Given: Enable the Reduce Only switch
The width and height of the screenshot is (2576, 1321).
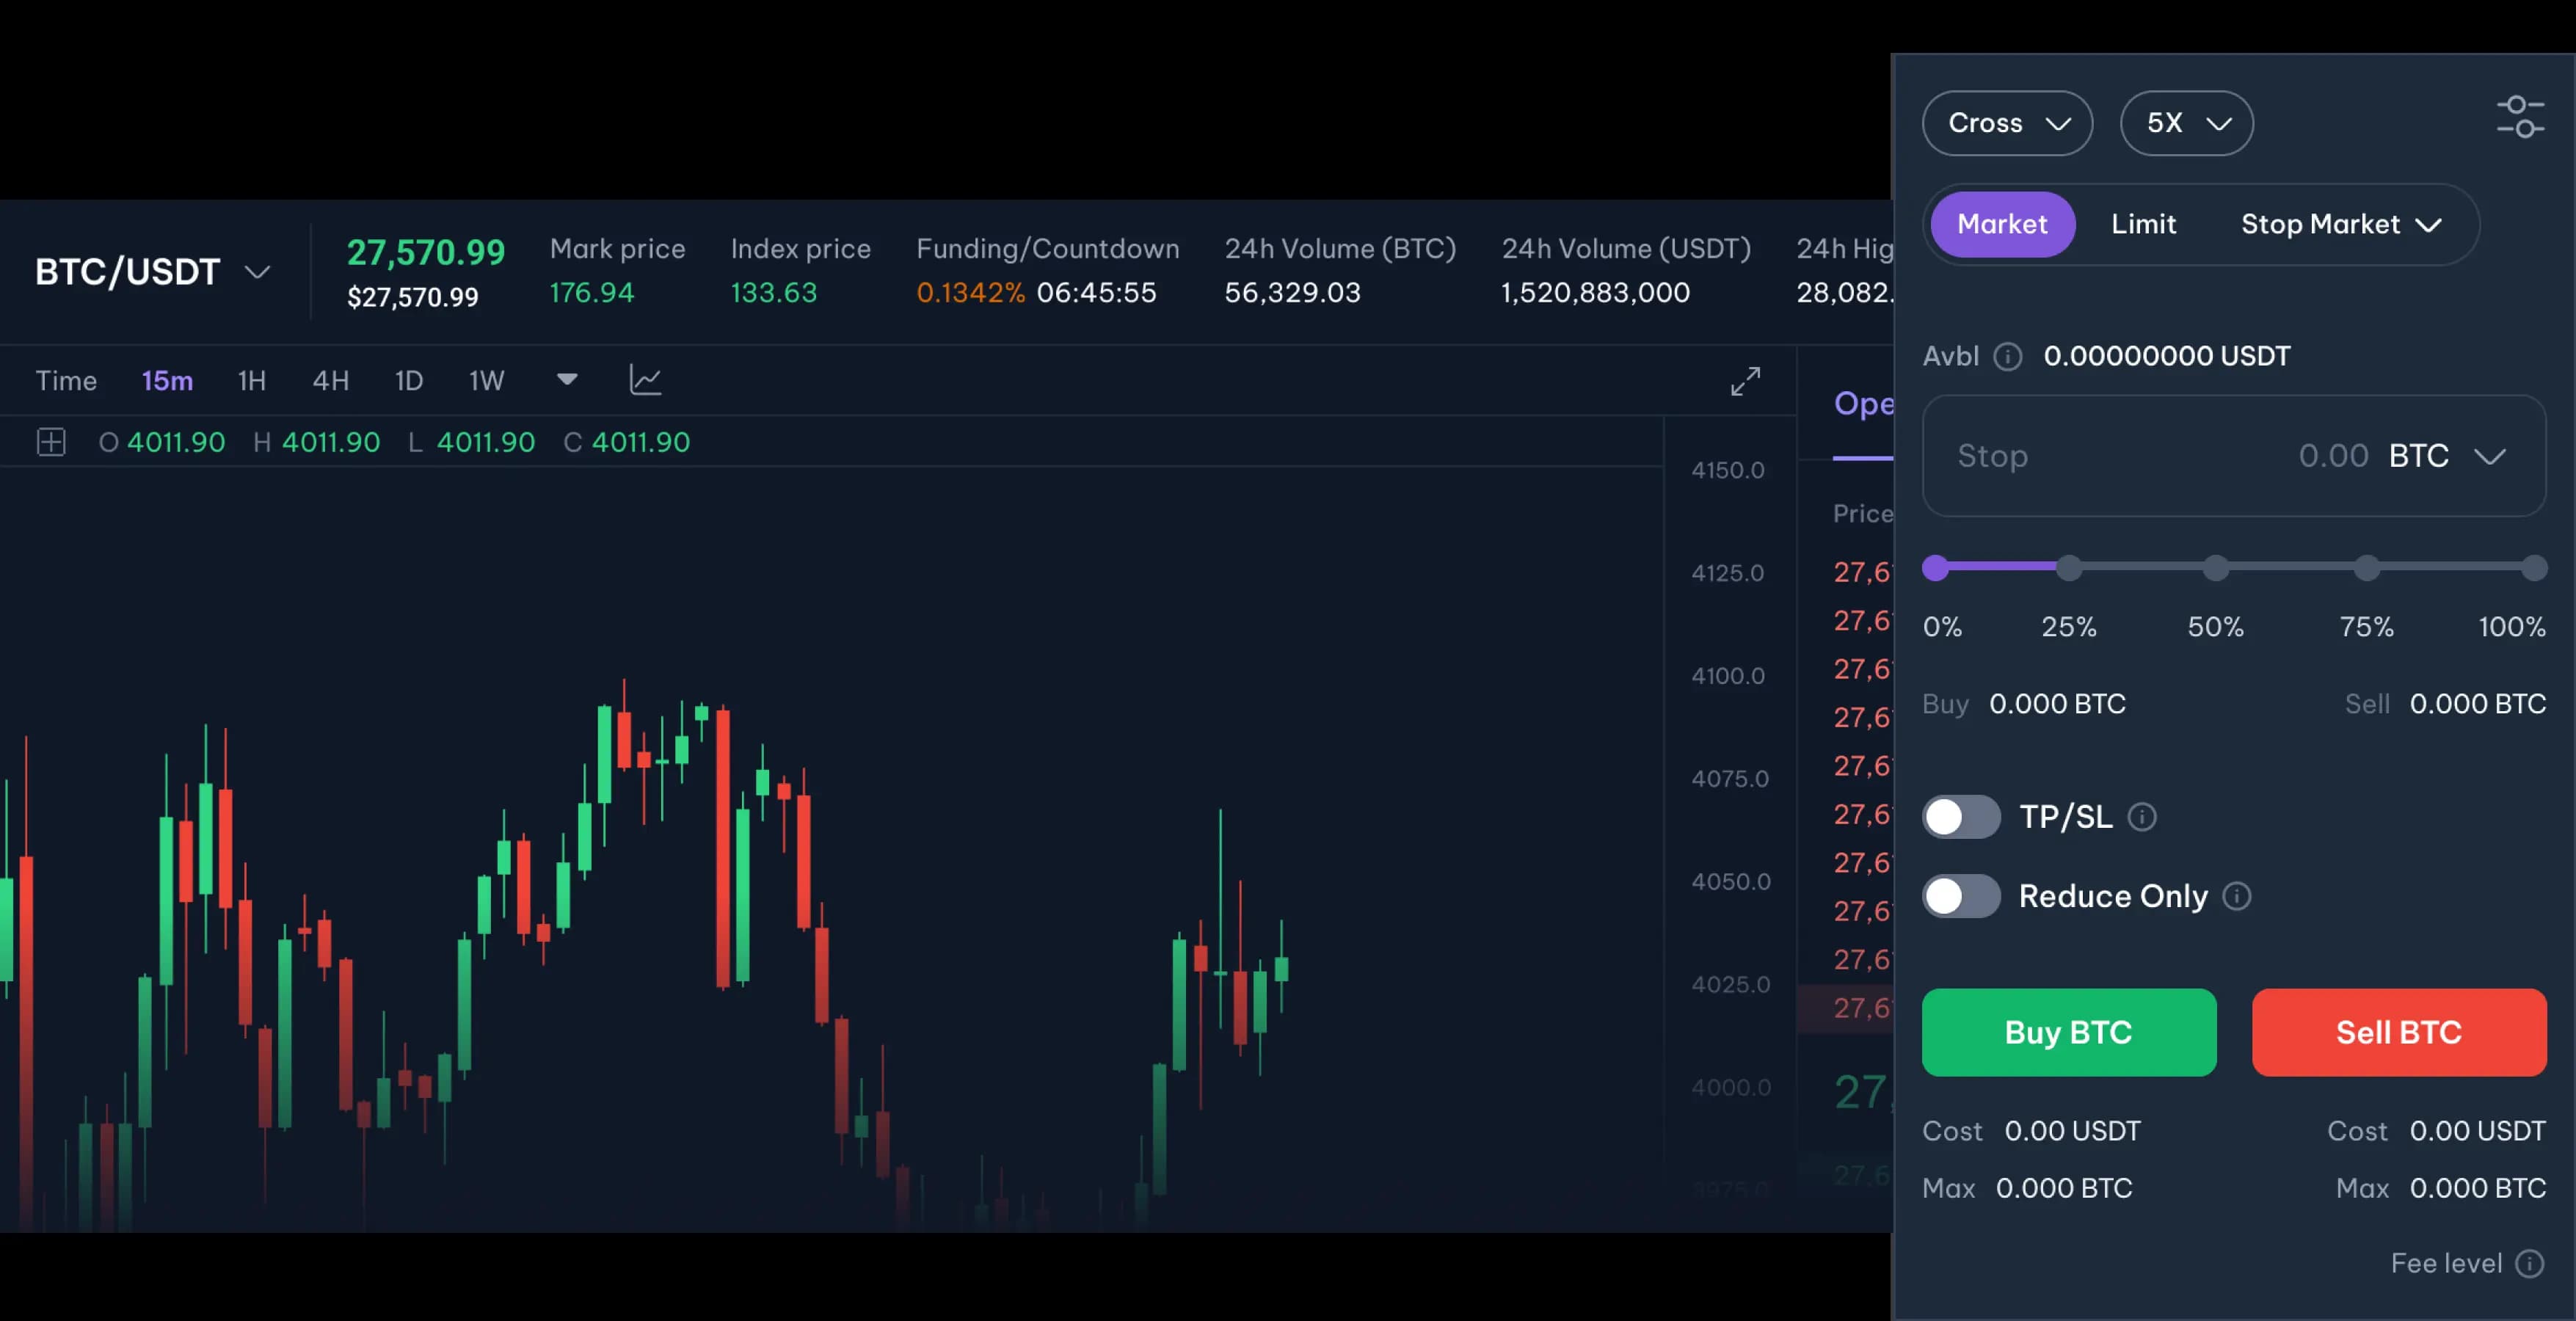Looking at the screenshot, I should coord(1960,896).
